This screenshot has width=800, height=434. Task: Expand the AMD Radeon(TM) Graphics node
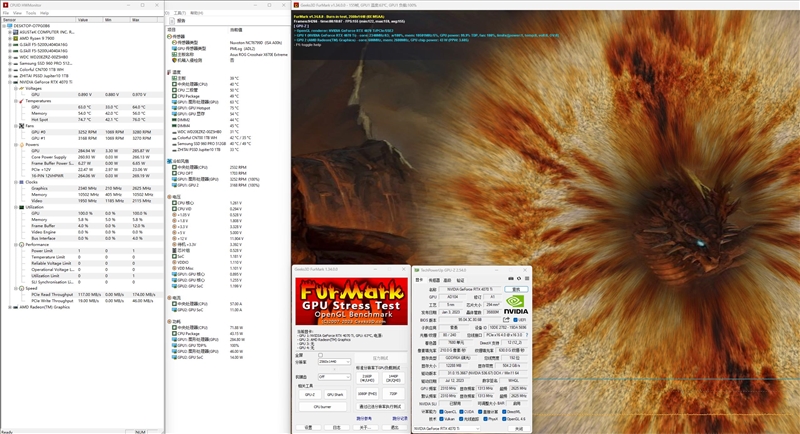(10, 307)
